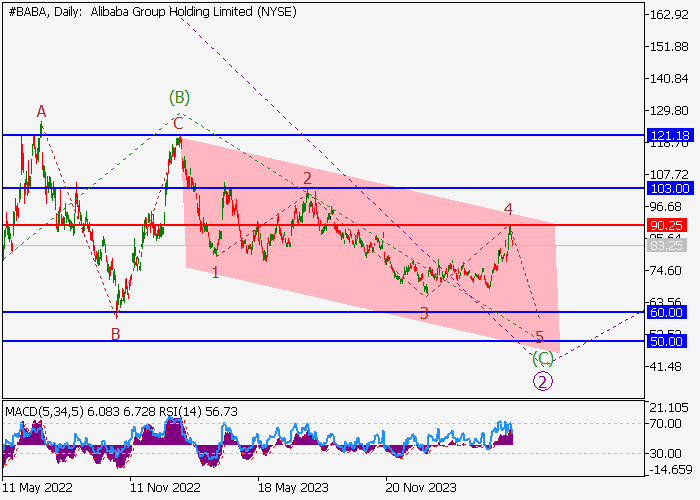
Task: Click the 21.105 MACD scale value
Action: coord(670,408)
